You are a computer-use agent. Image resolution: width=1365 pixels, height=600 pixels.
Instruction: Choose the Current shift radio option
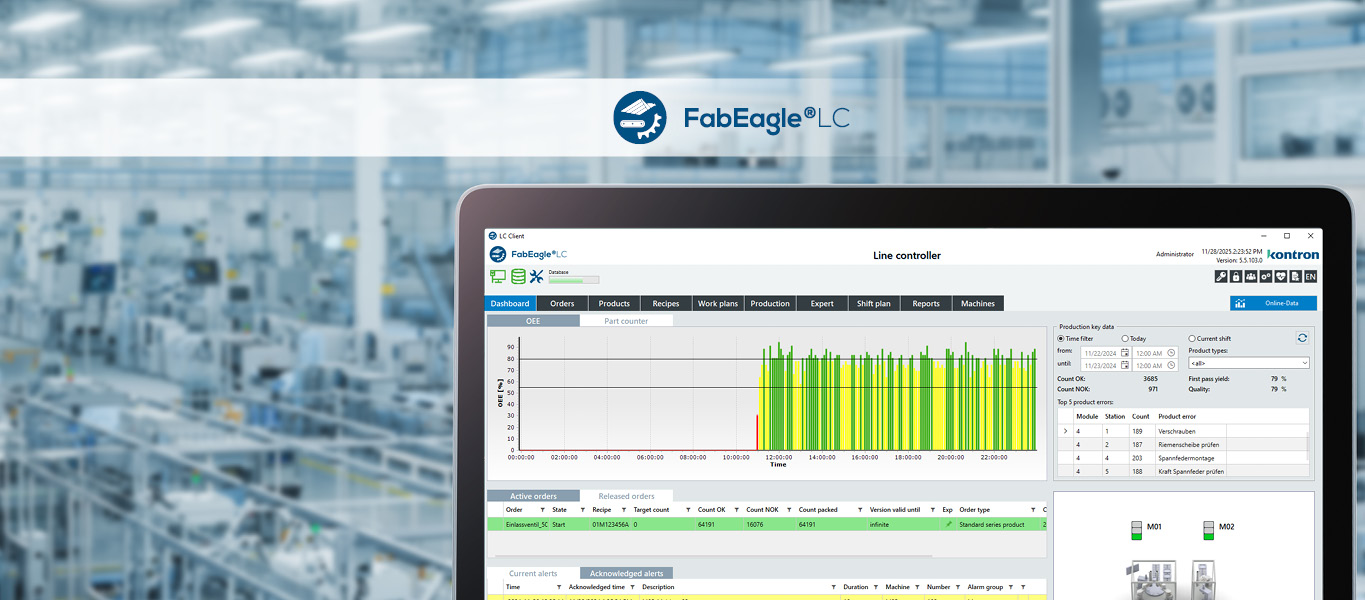pyautogui.click(x=1192, y=339)
